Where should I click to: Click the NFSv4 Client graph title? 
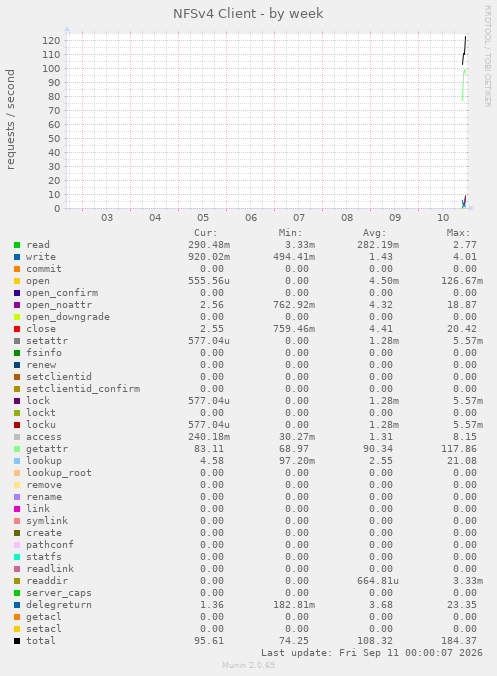click(x=248, y=14)
